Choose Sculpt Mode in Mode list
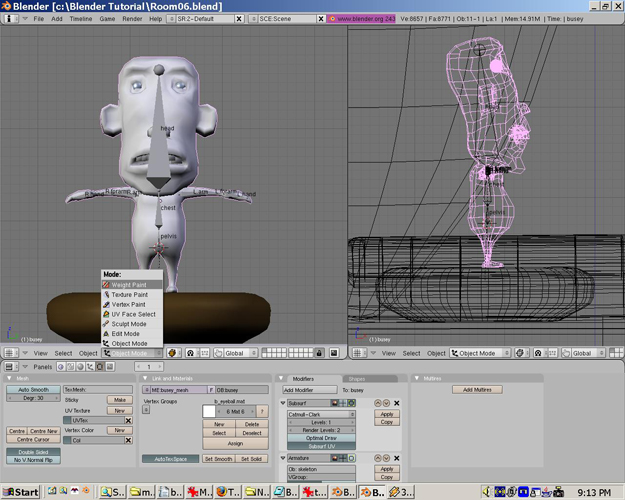Image resolution: width=625 pixels, height=500 pixels. coord(129,324)
